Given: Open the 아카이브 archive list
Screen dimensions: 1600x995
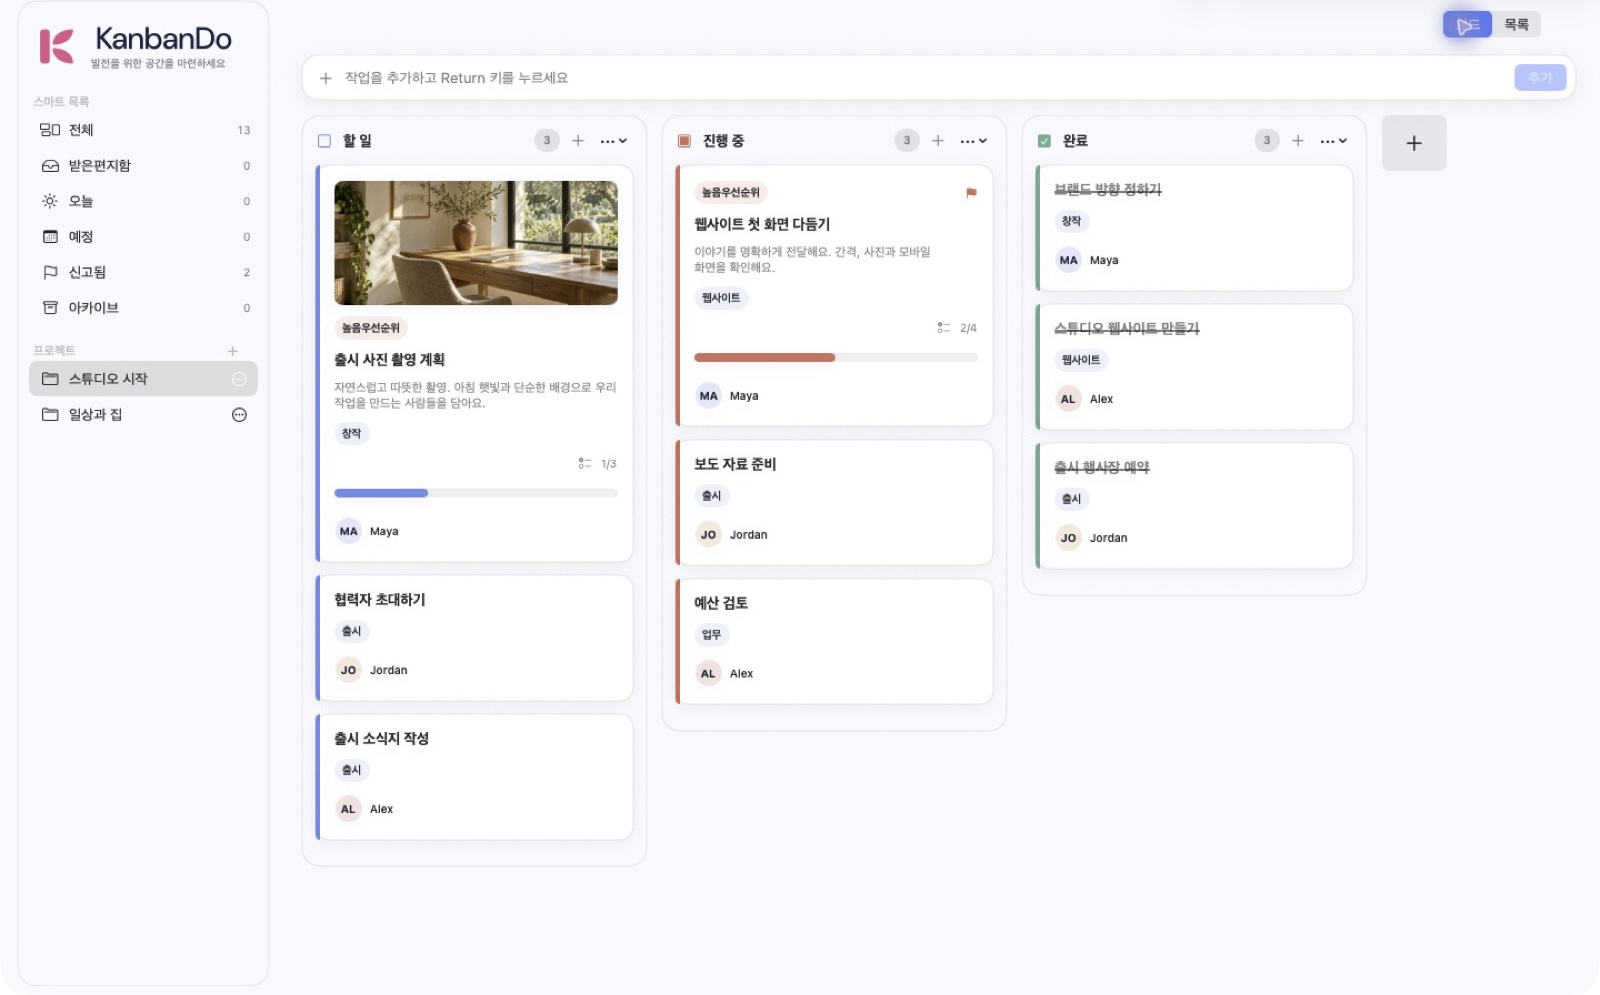Looking at the screenshot, I should pyautogui.click(x=143, y=308).
